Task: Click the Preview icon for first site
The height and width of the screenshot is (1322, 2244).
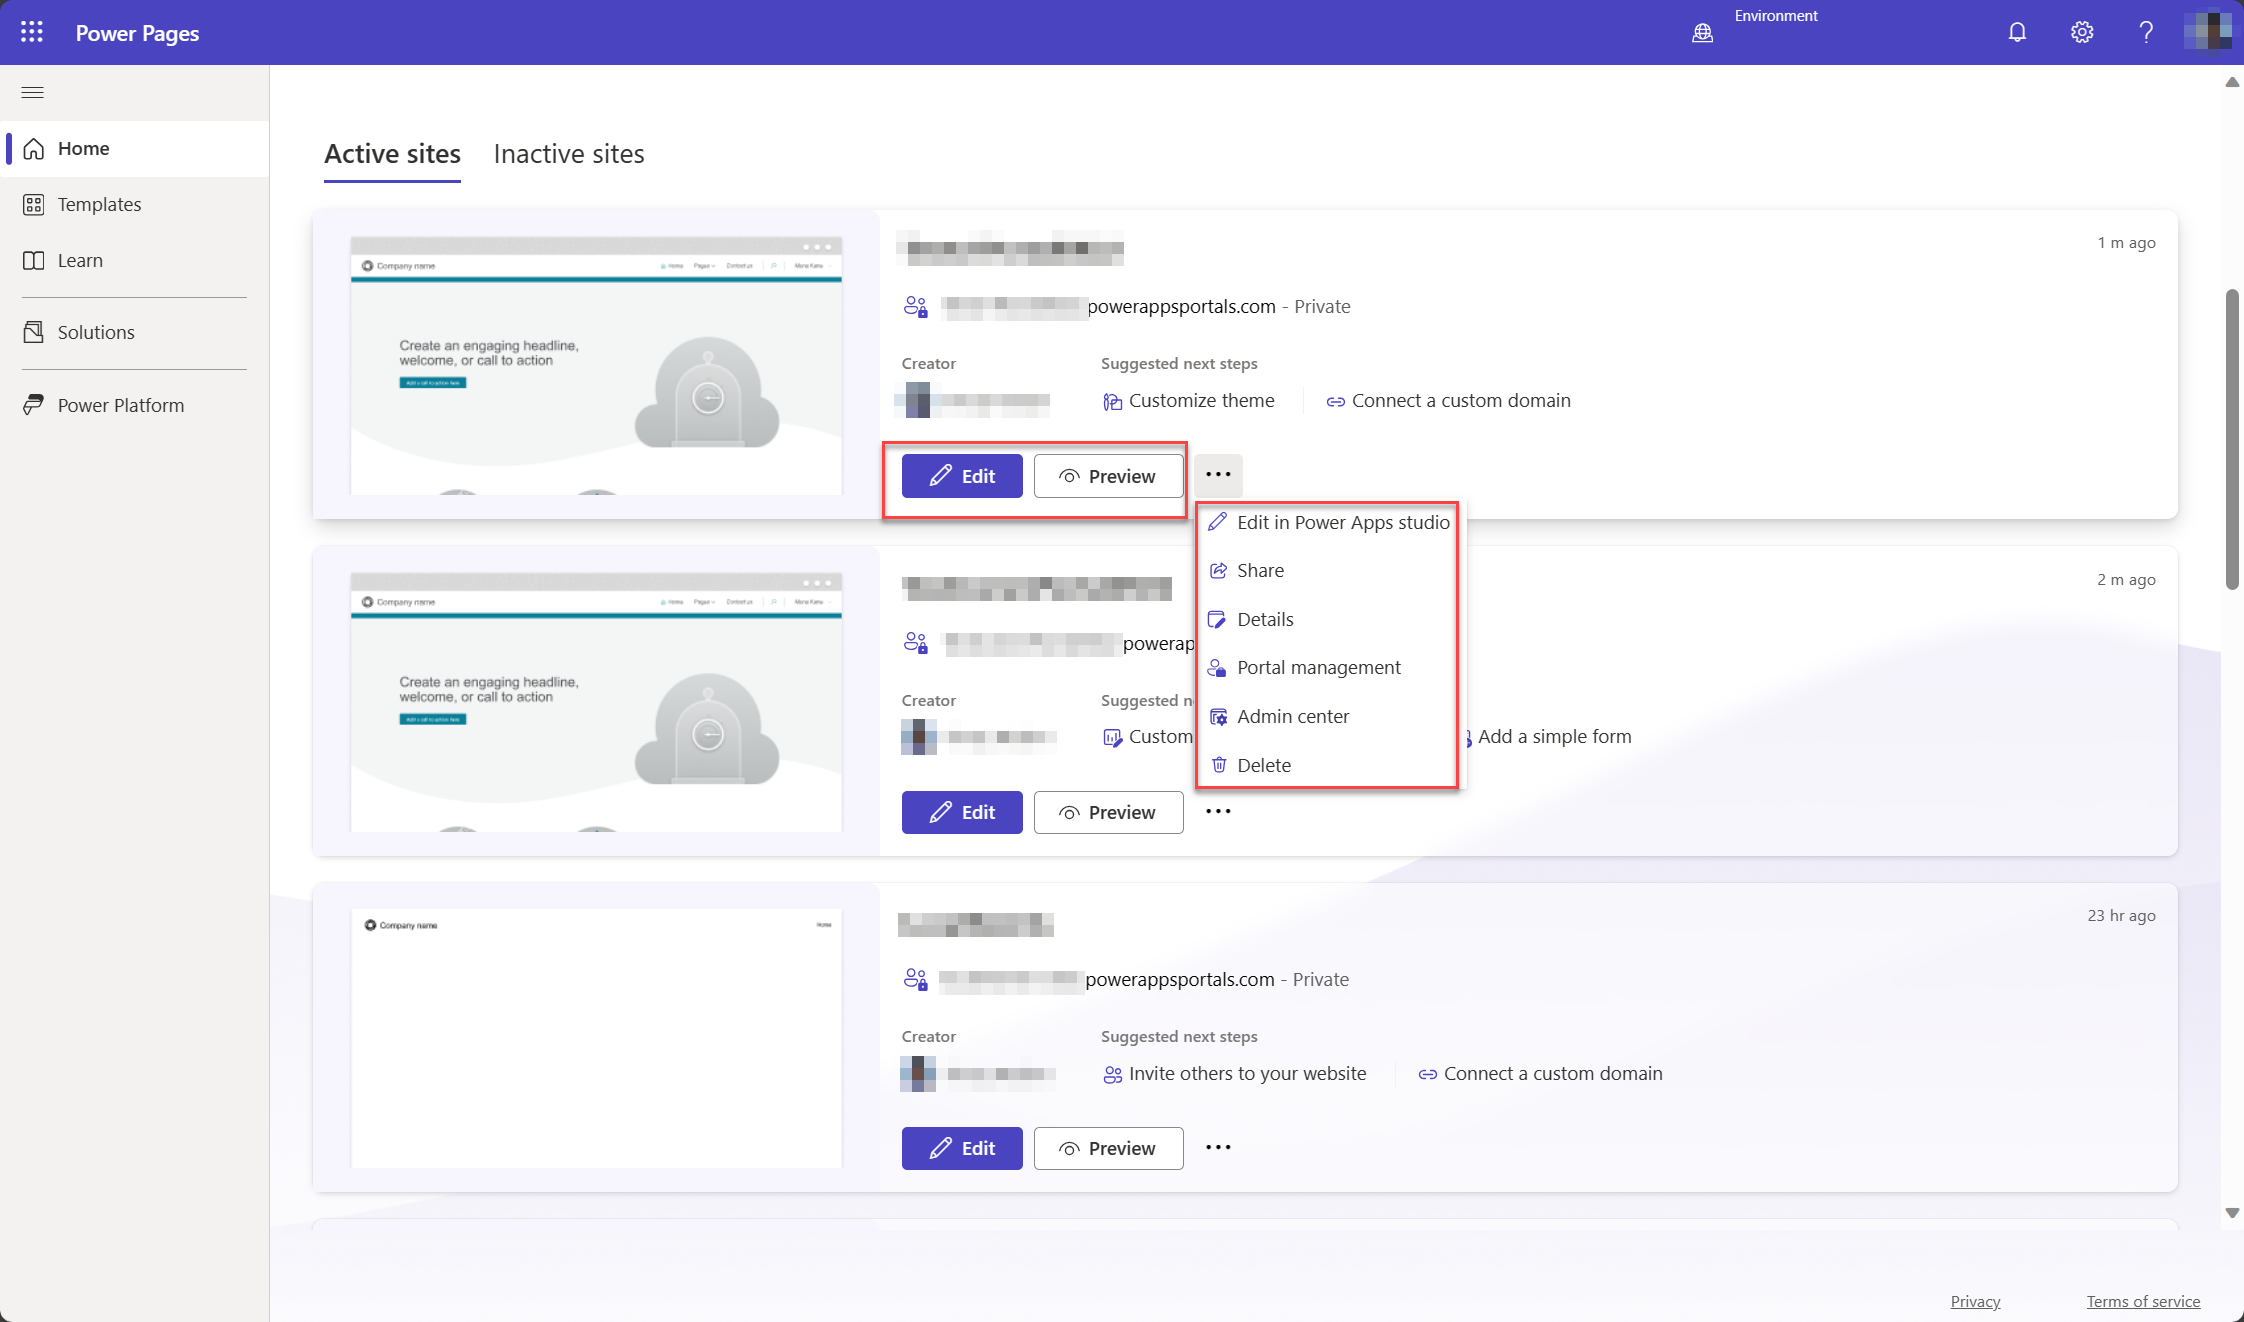Action: [1067, 475]
